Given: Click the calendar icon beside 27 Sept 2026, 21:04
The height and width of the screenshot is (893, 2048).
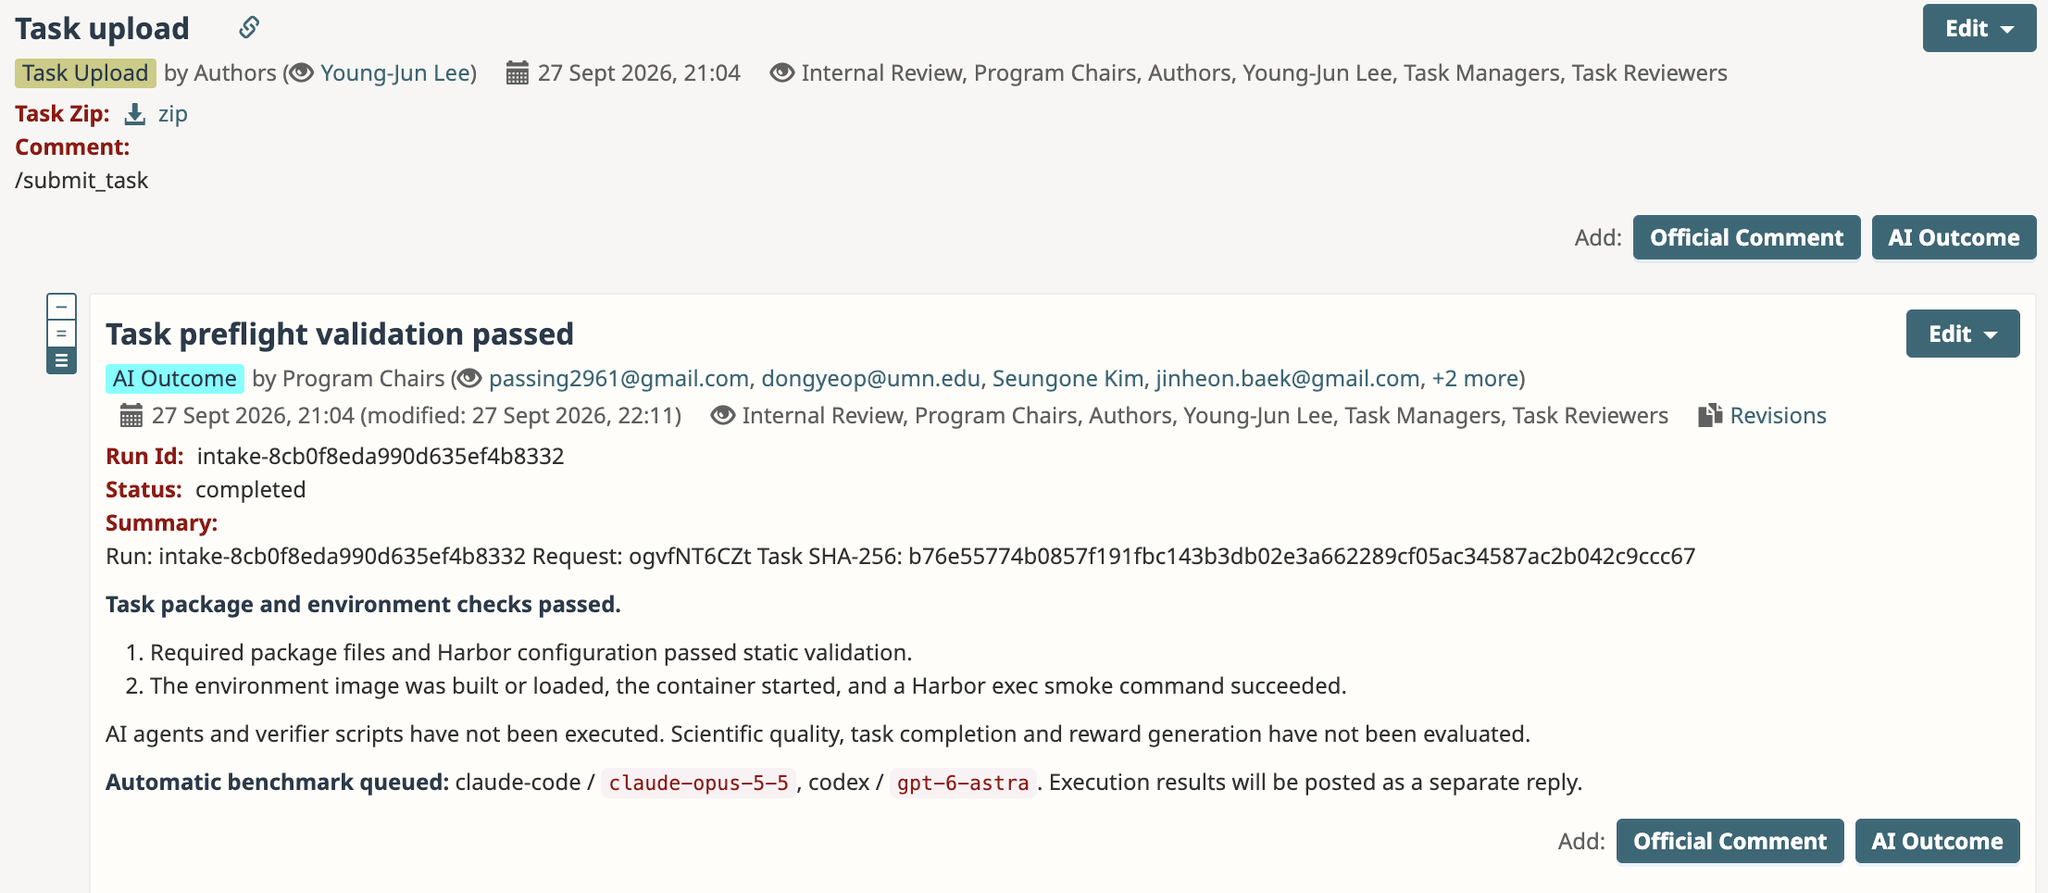Looking at the screenshot, I should pyautogui.click(x=517, y=73).
